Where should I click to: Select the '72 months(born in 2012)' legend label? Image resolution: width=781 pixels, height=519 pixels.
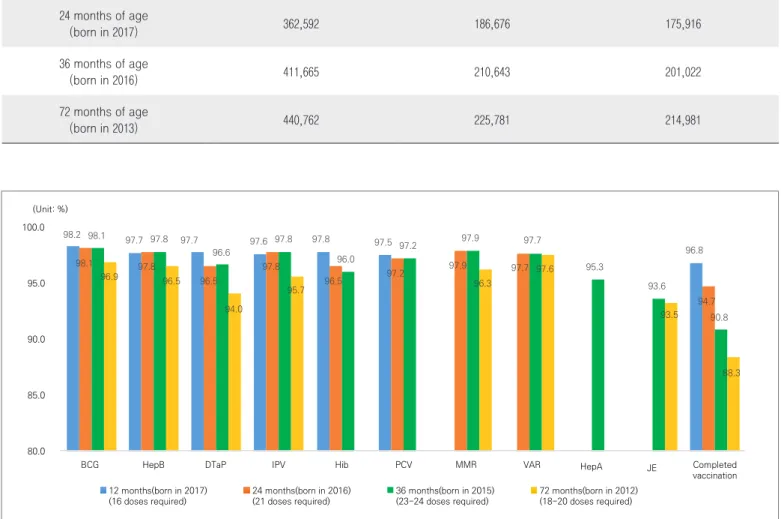[588, 491]
